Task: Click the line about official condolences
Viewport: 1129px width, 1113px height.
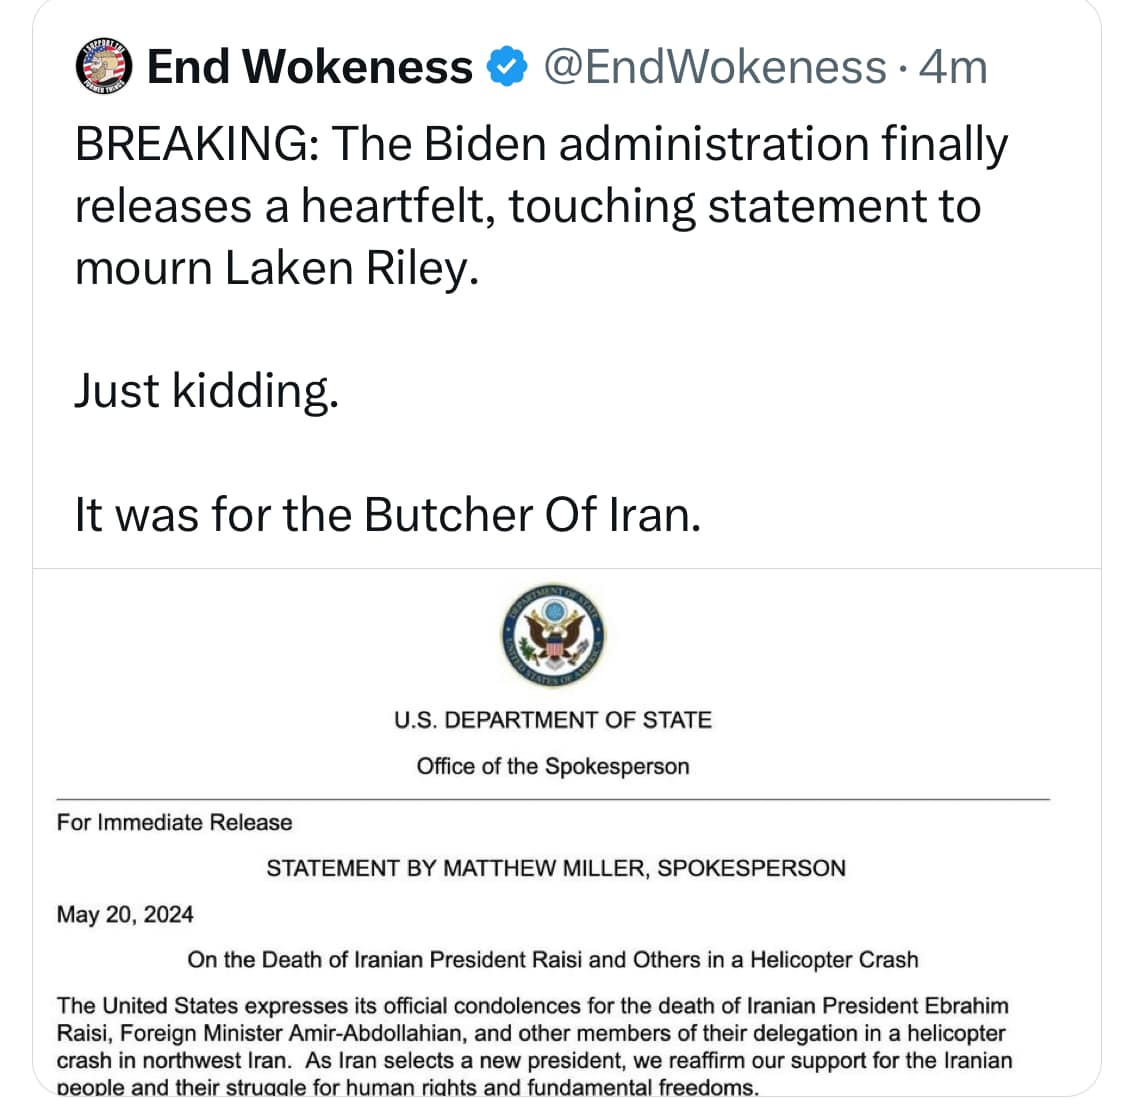Action: pos(532,1006)
